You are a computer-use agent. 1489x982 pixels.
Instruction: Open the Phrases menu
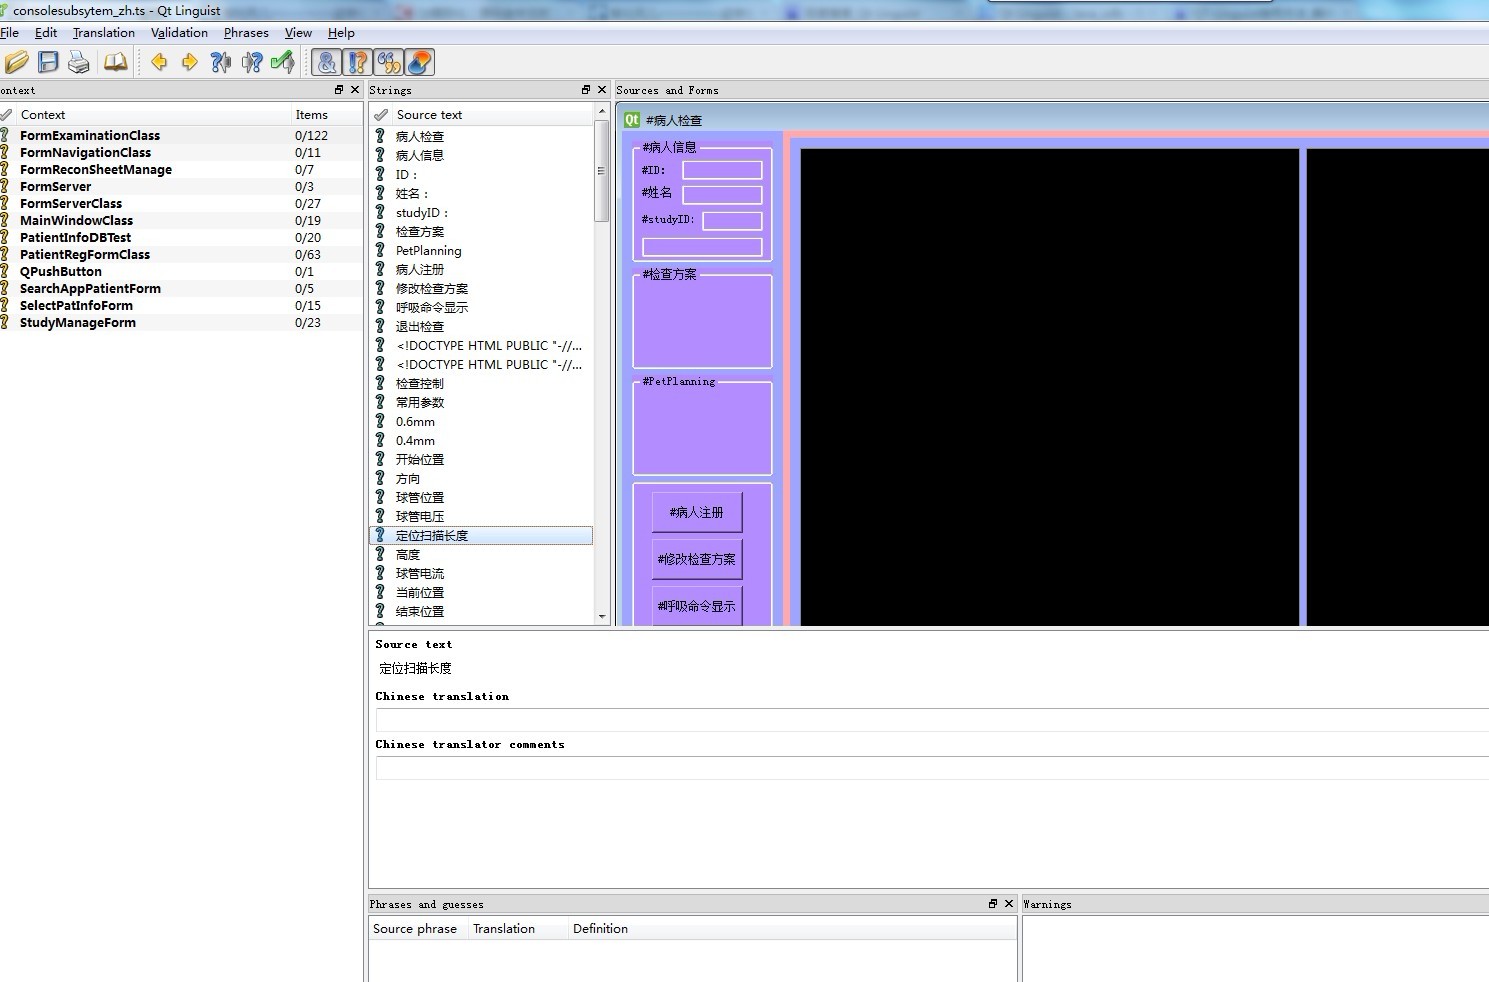pyautogui.click(x=246, y=33)
